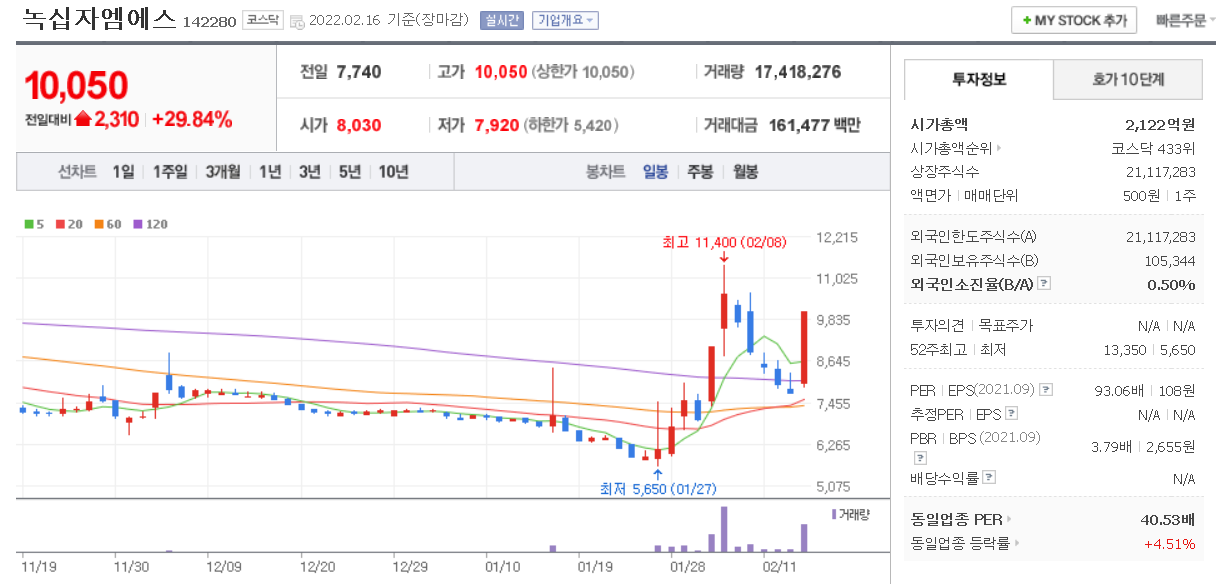
Task: Click the 목표주가 label link
Action: pyautogui.click(x=1006, y=326)
